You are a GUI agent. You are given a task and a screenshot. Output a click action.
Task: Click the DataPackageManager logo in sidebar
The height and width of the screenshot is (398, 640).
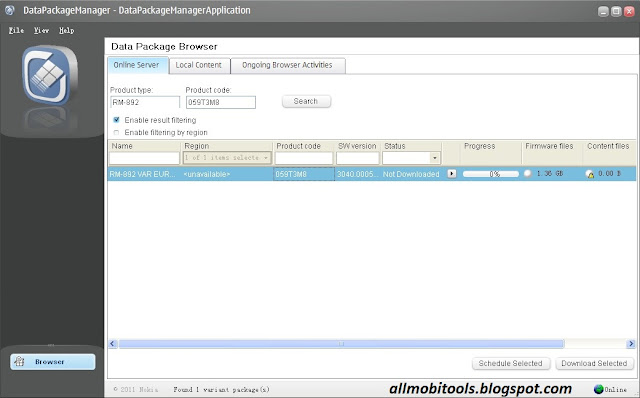tap(50, 75)
